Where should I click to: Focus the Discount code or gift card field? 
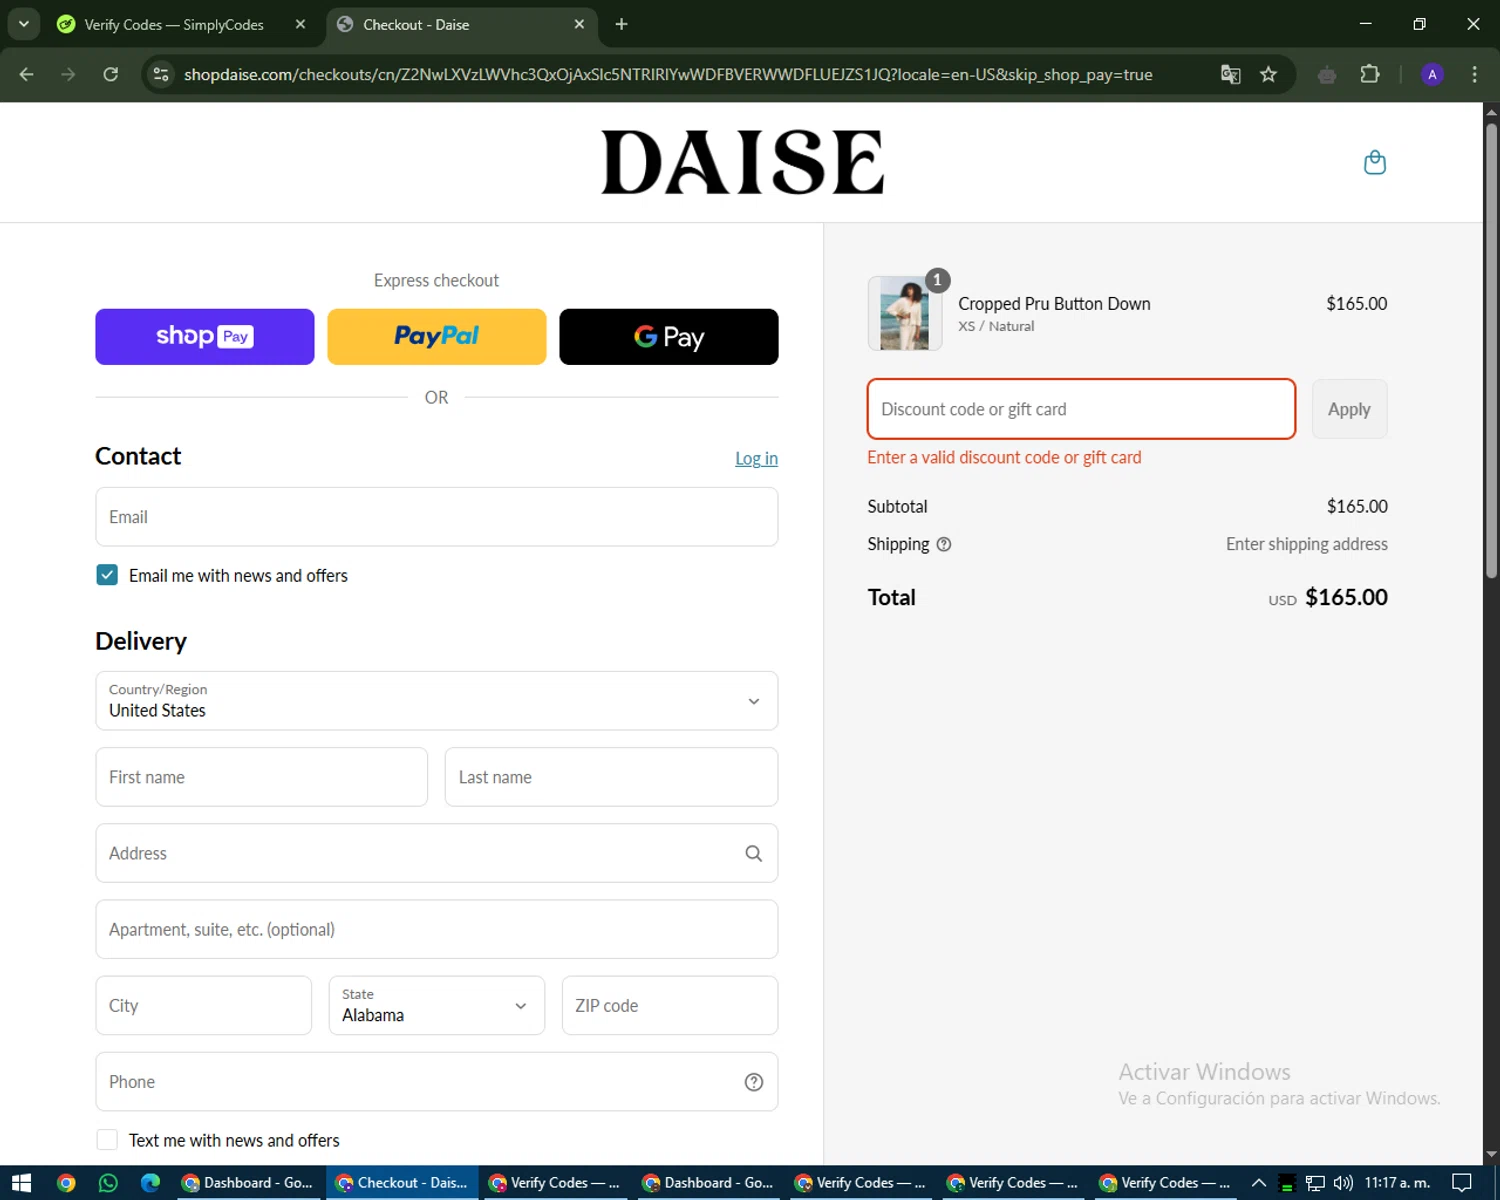[x=1081, y=409]
